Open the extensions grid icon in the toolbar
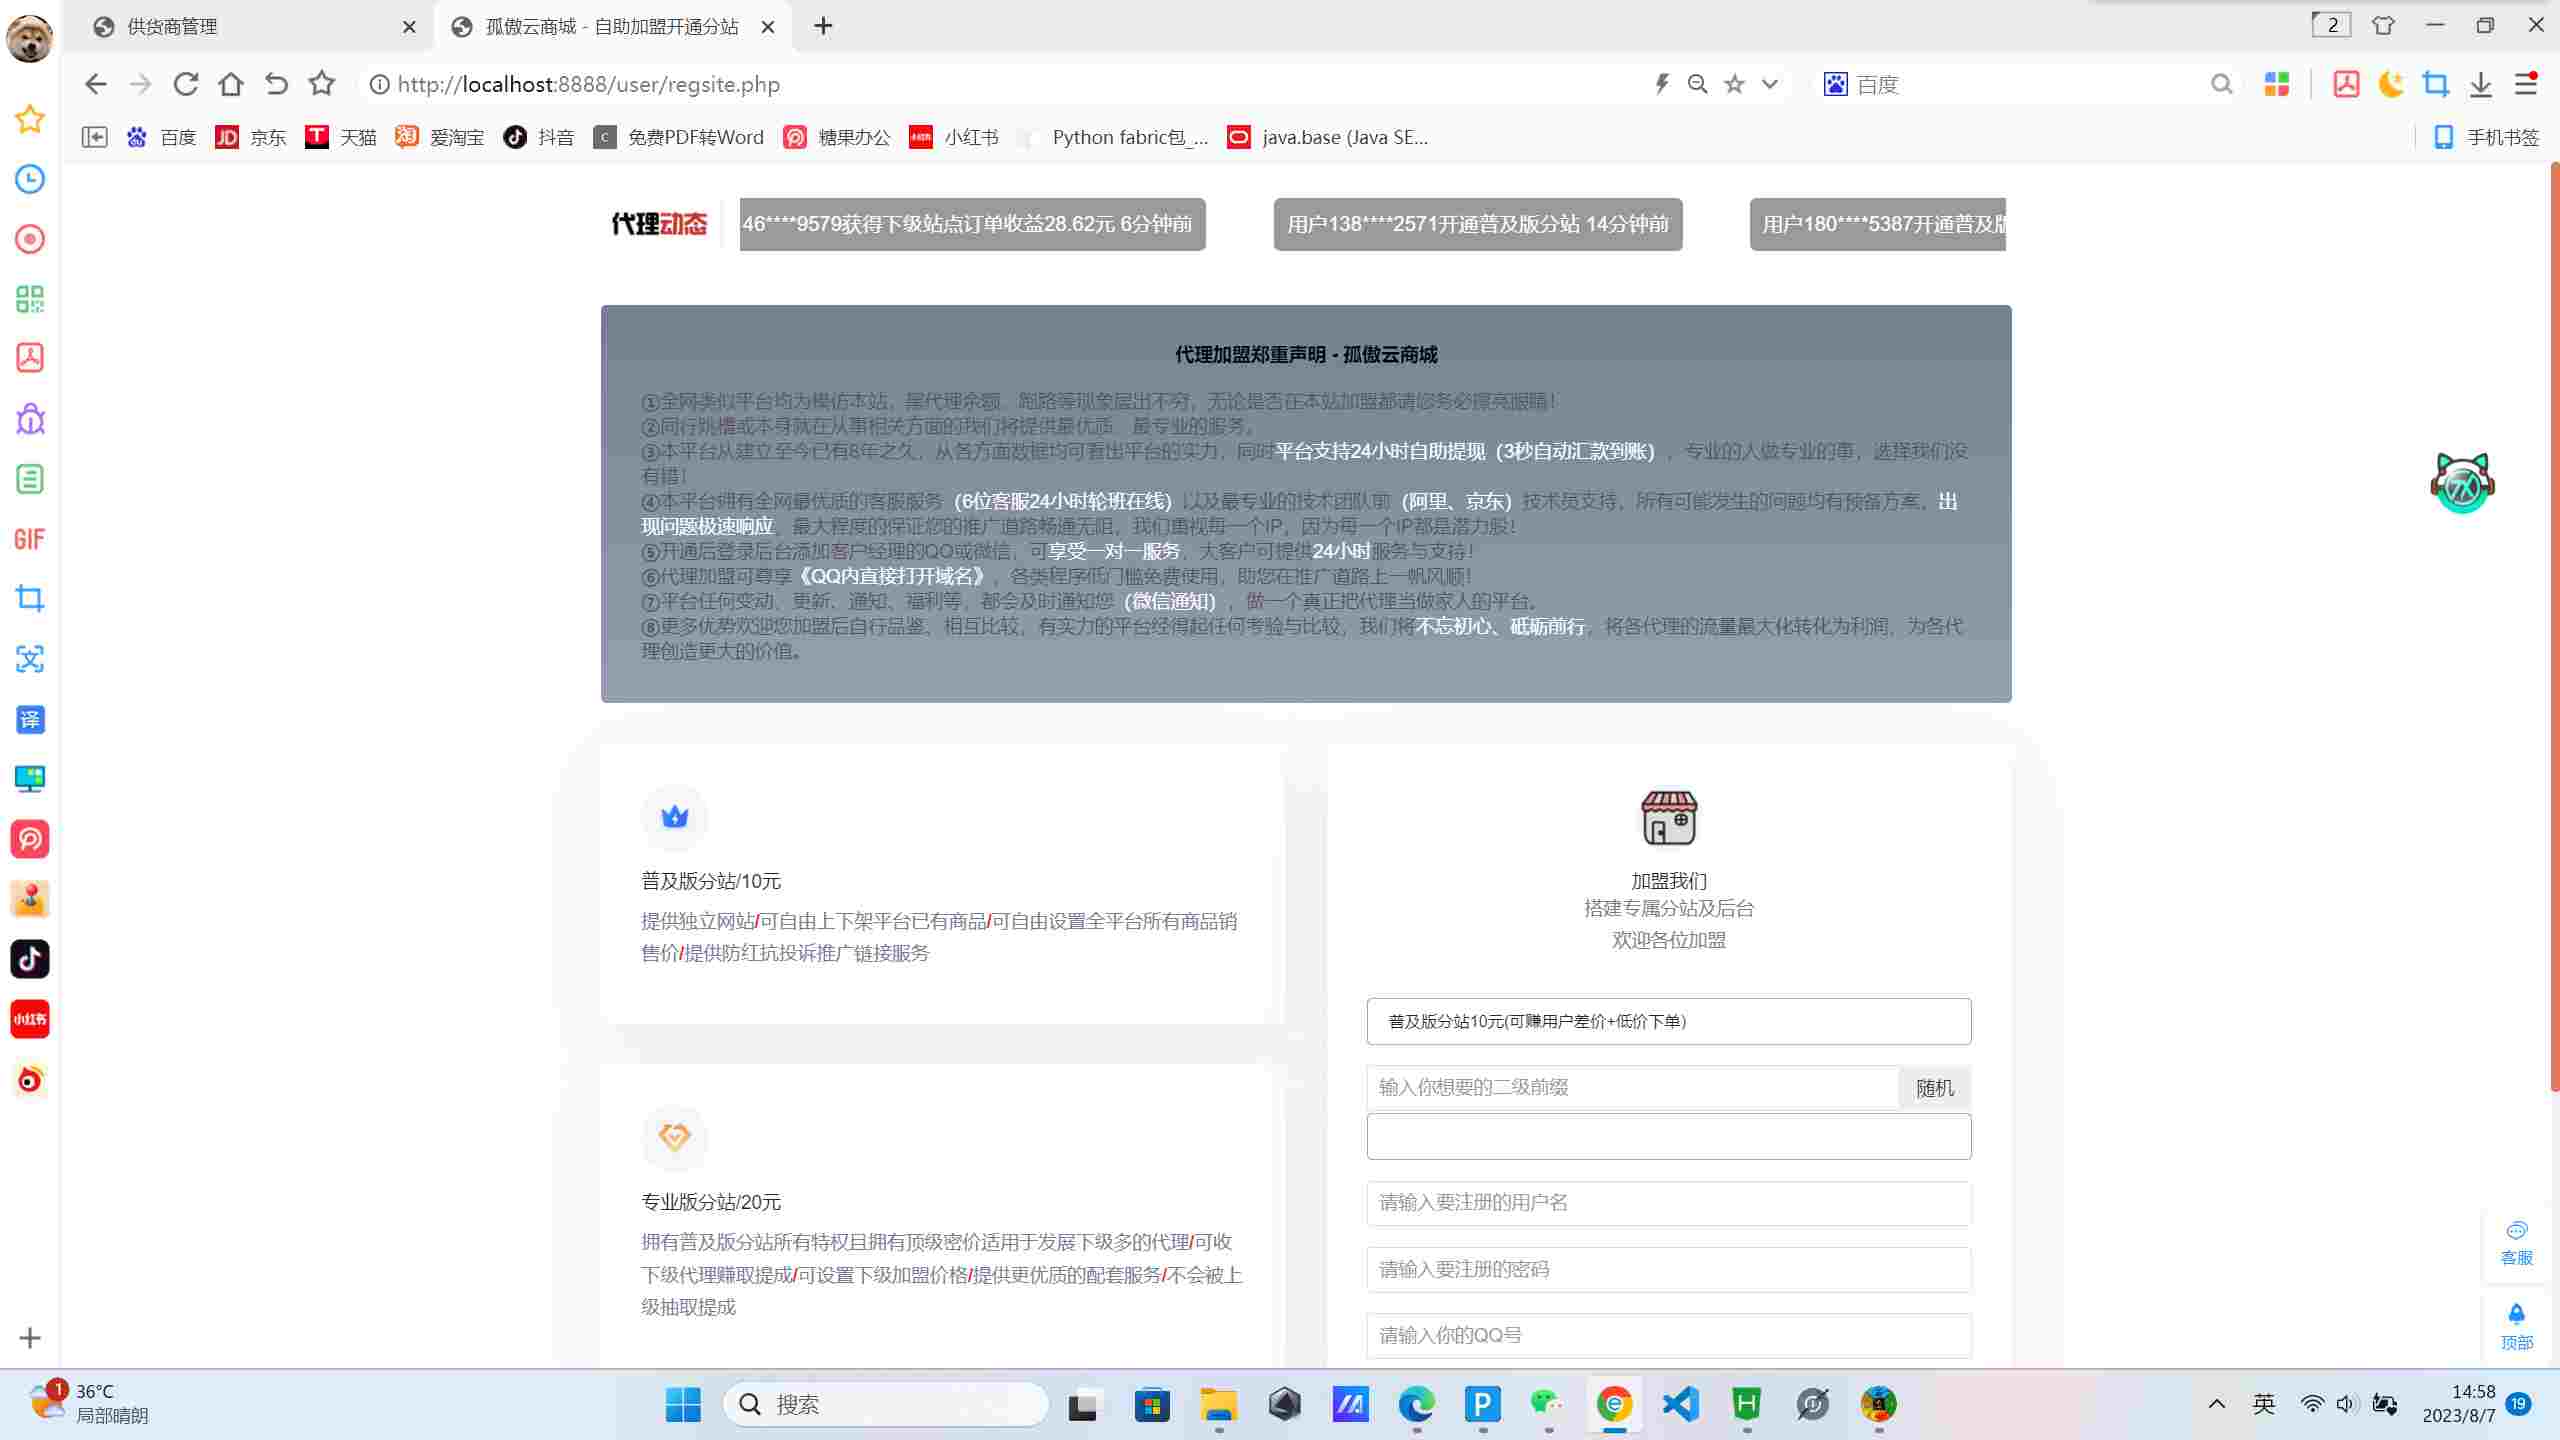This screenshot has height=1440, width=2560. 2277,84
